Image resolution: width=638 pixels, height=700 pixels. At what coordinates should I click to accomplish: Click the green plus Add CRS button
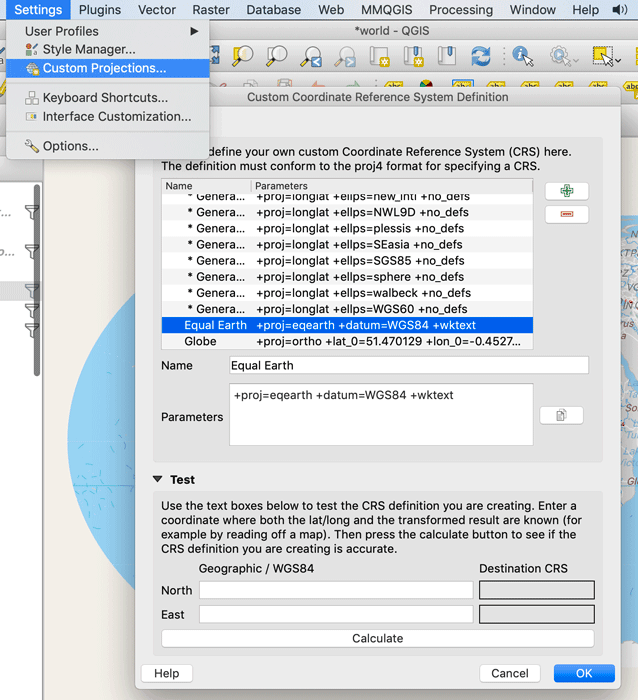pyautogui.click(x=567, y=191)
